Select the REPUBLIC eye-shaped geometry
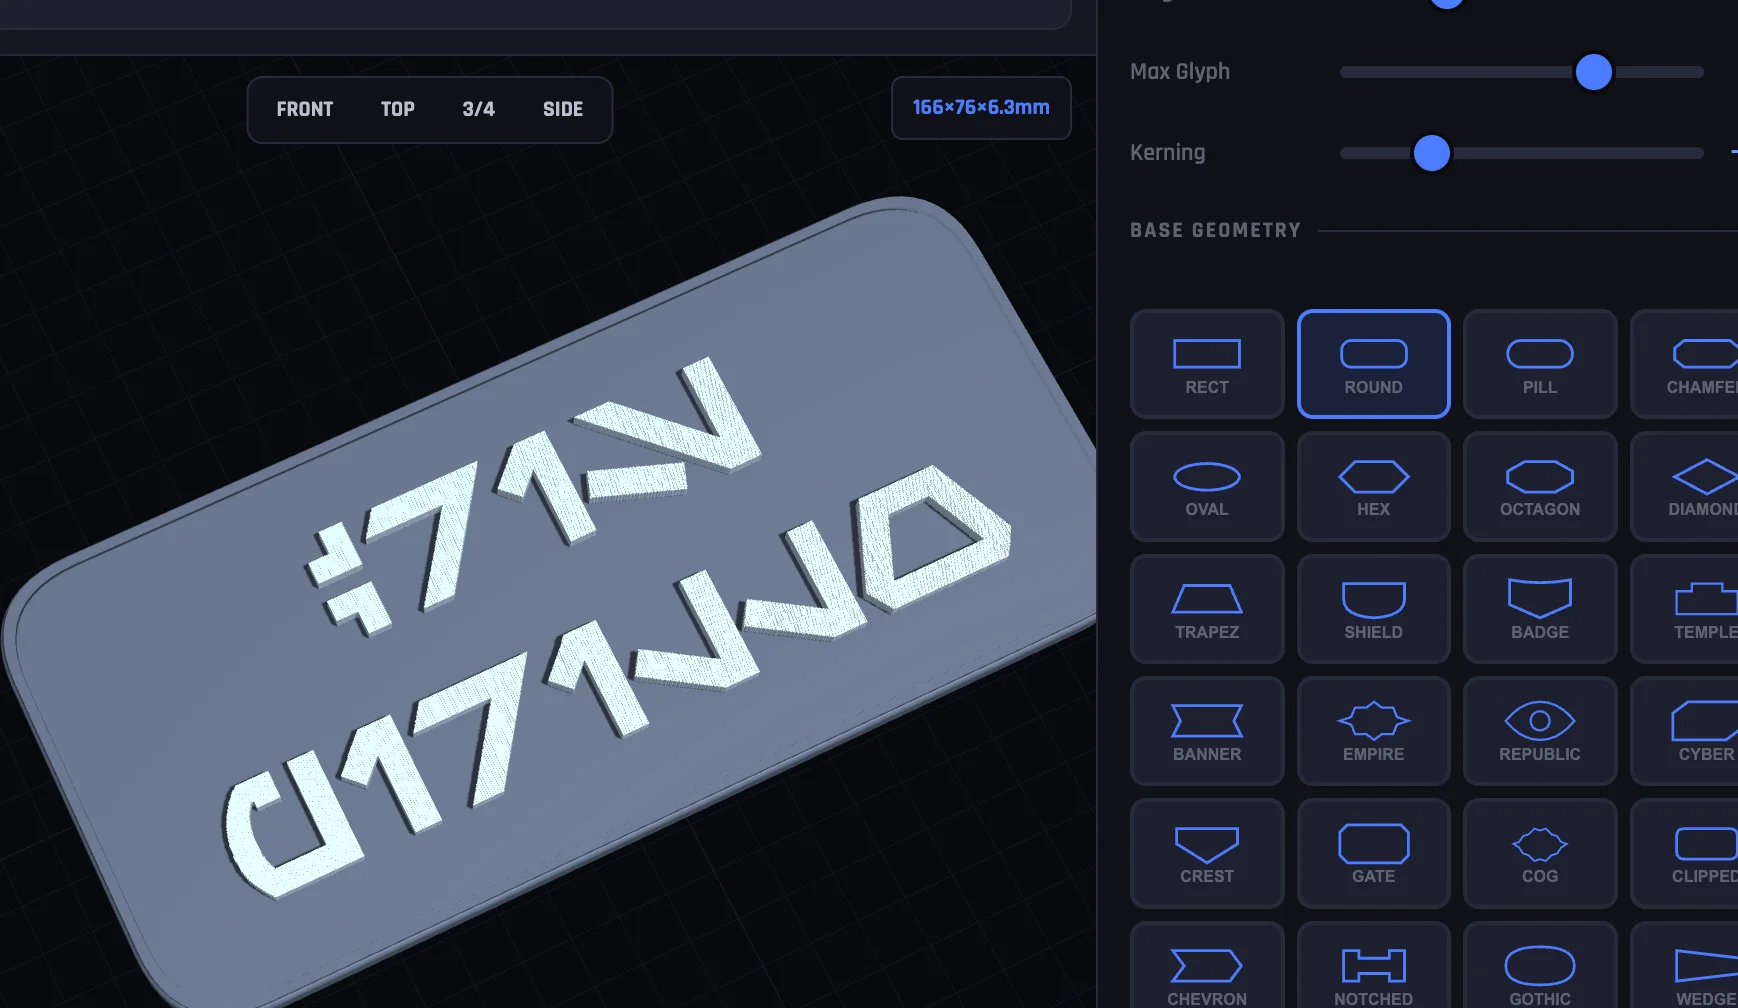The image size is (1738, 1008). click(x=1539, y=730)
